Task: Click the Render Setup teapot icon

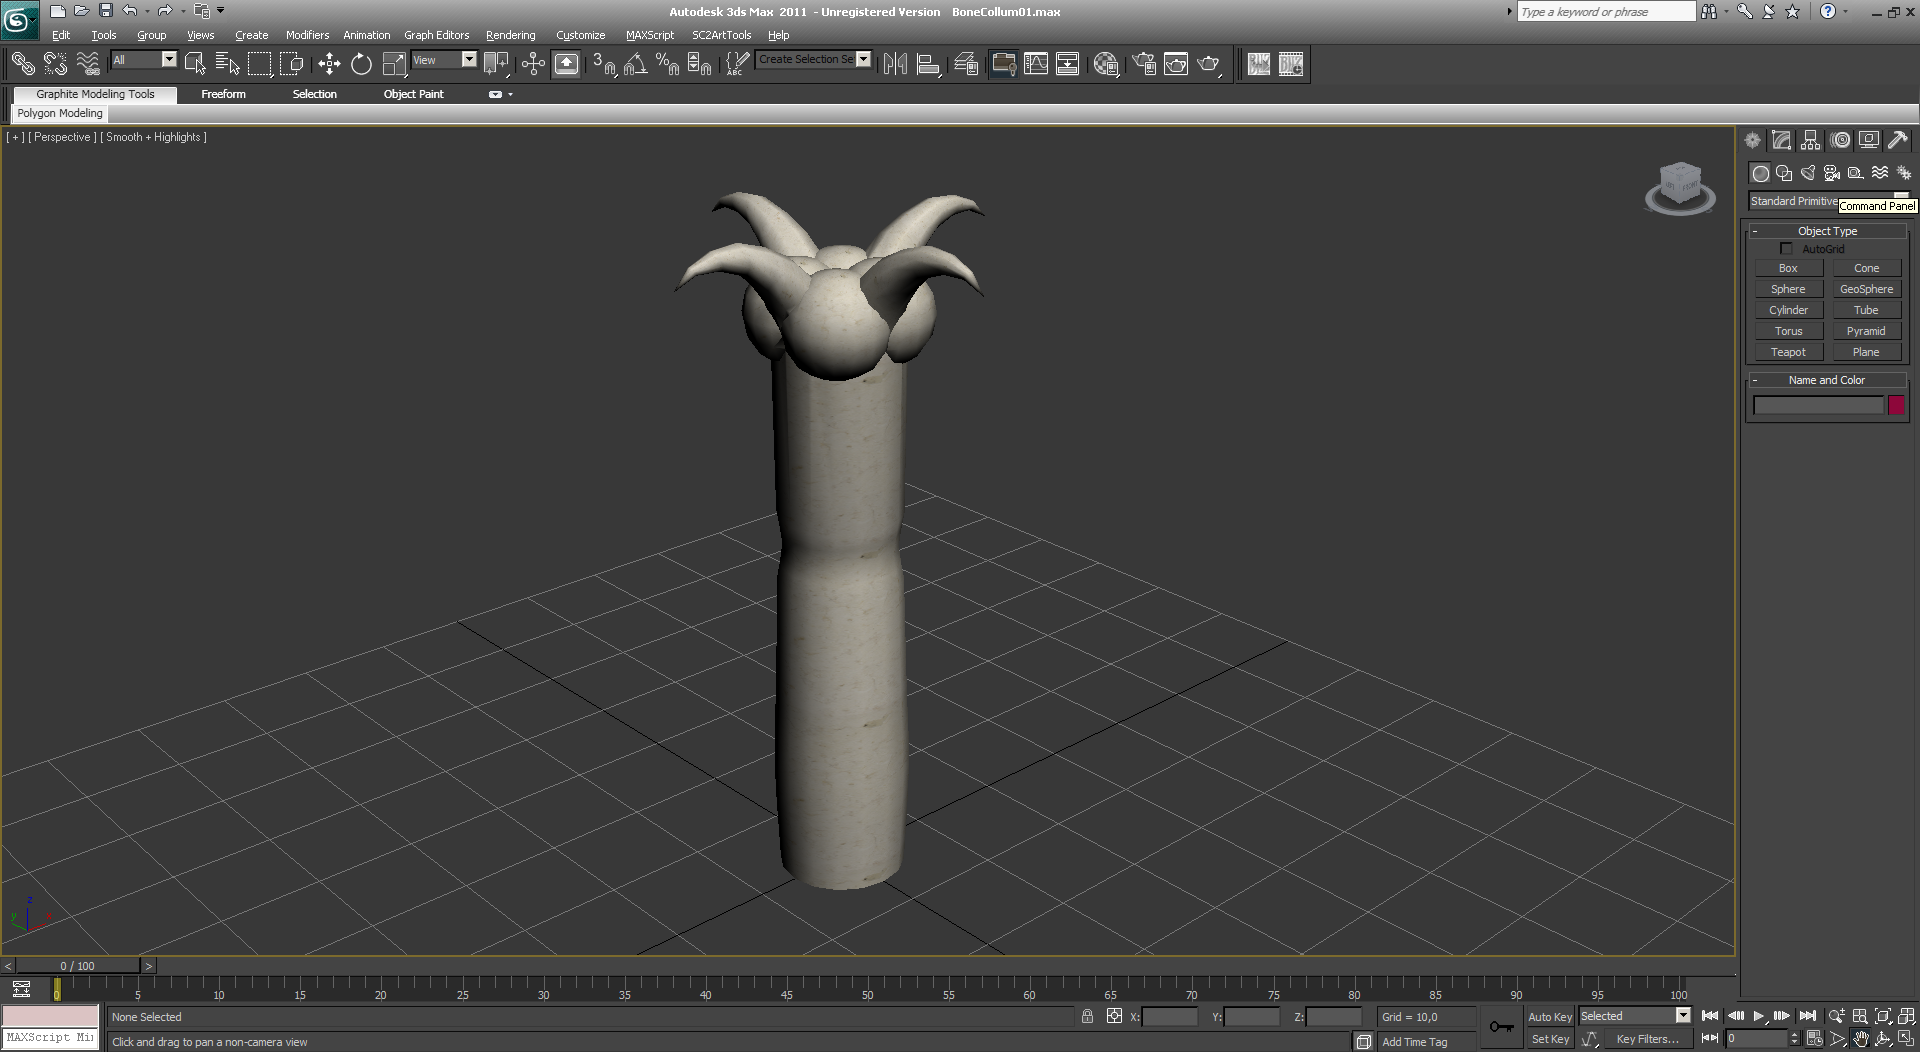Action: (x=1144, y=64)
